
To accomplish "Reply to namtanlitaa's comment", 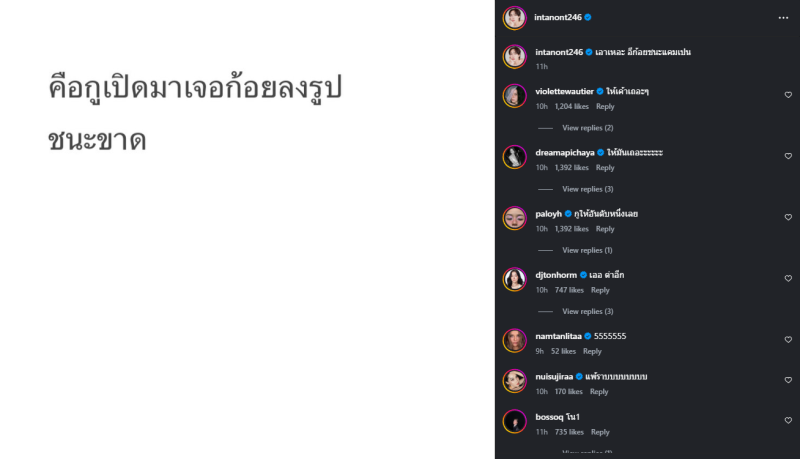I will point(592,351).
